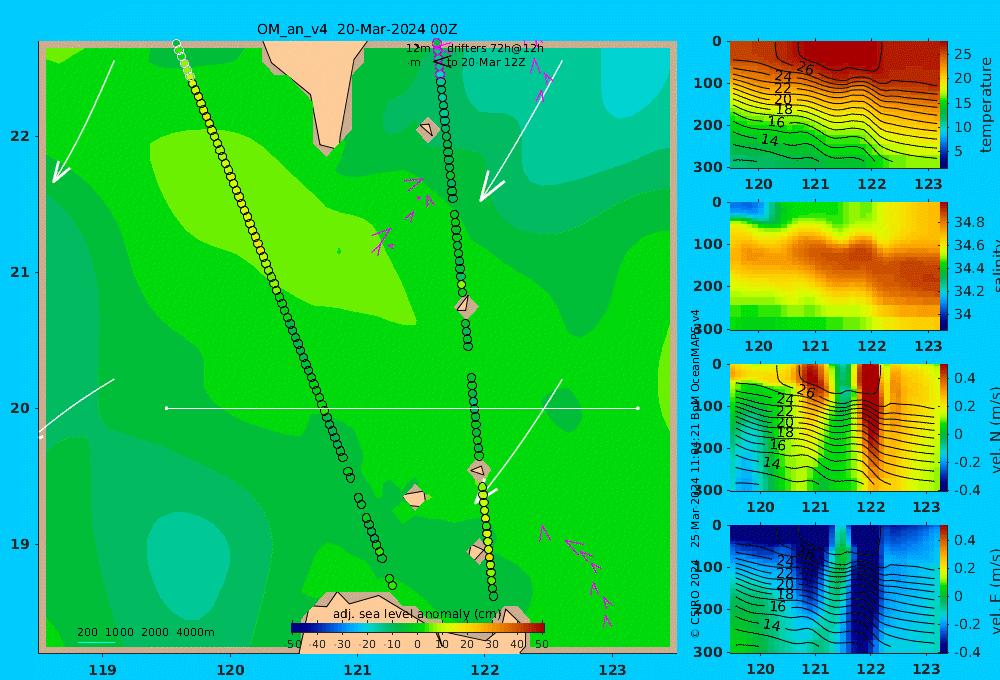Click the bathymetry legend '200 1000 2000 4000m'

[145, 632]
